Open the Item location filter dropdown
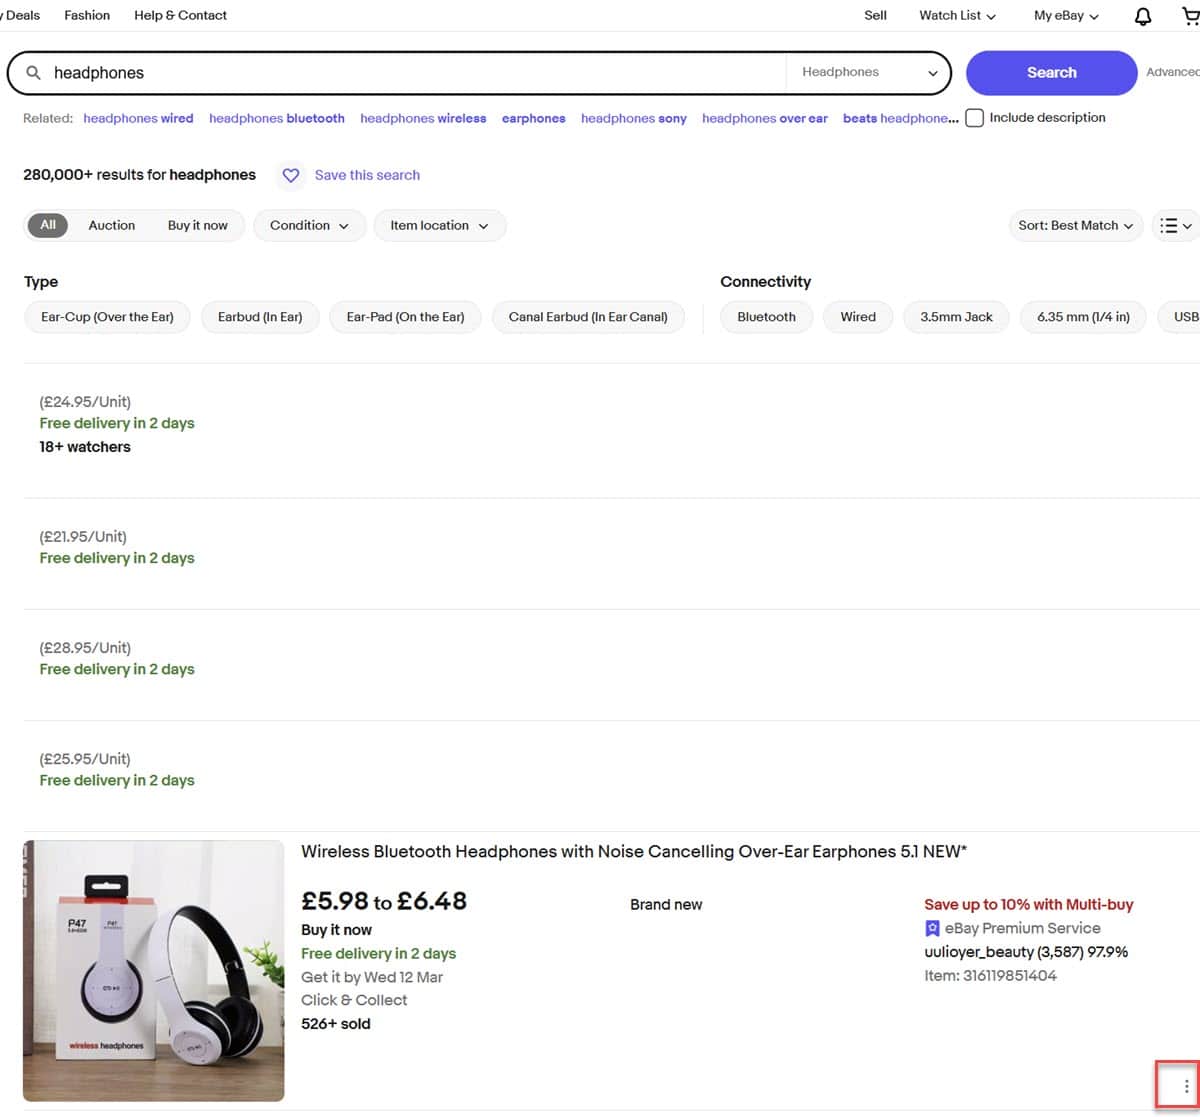Viewport: 1200px width, 1117px height. point(439,225)
